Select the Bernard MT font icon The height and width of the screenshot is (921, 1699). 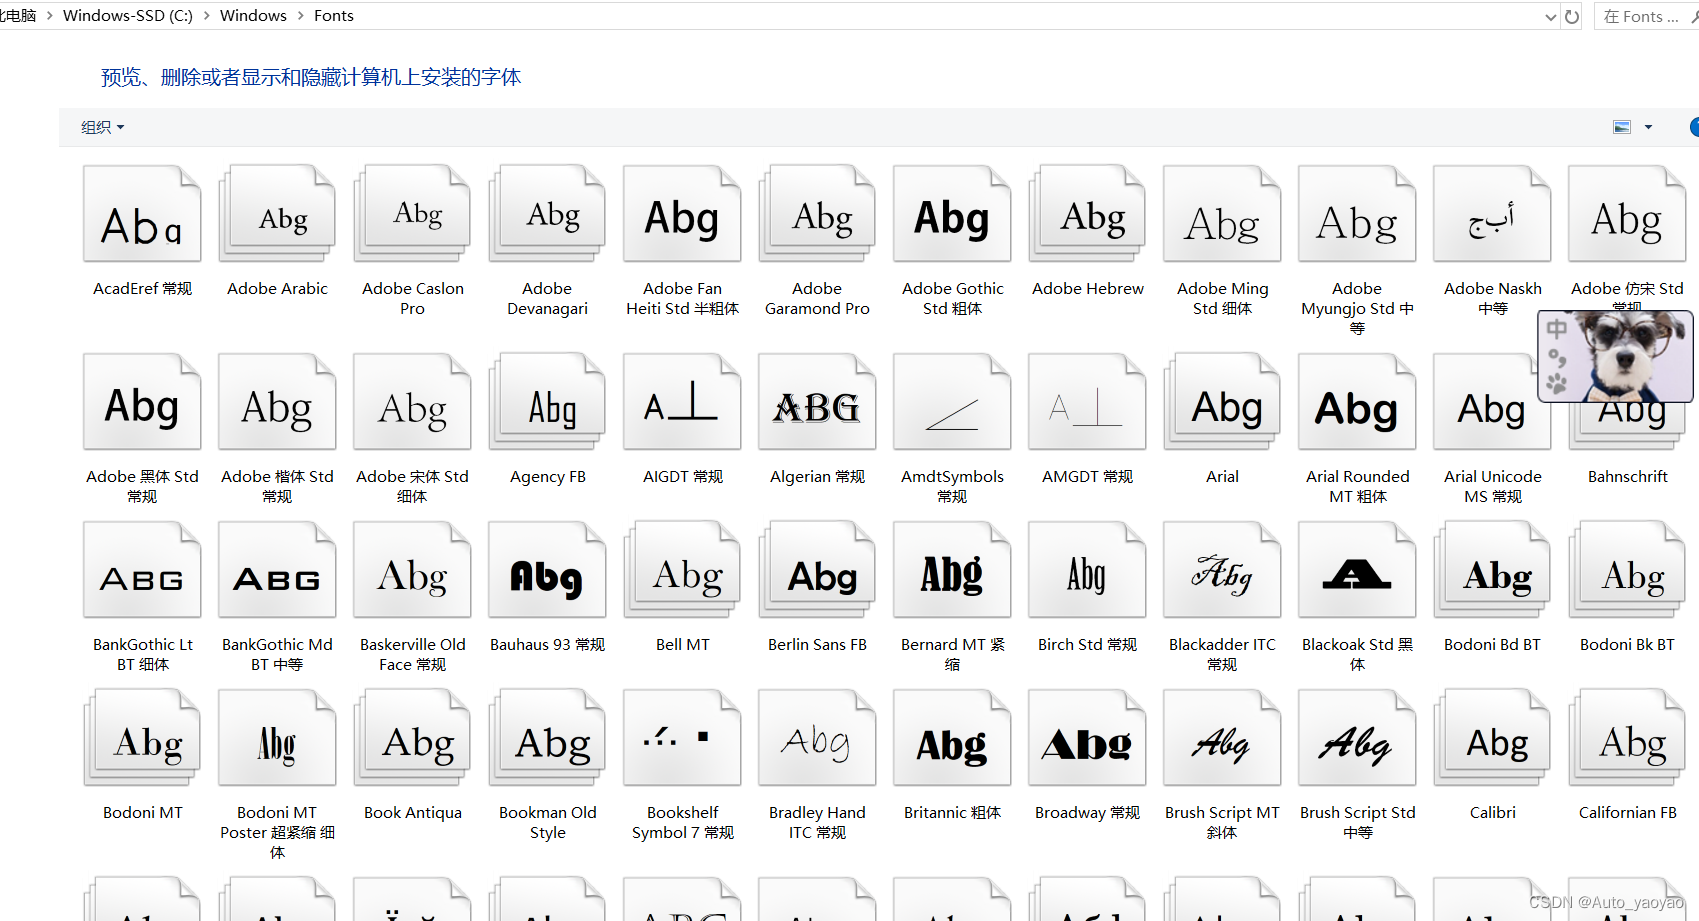[952, 570]
